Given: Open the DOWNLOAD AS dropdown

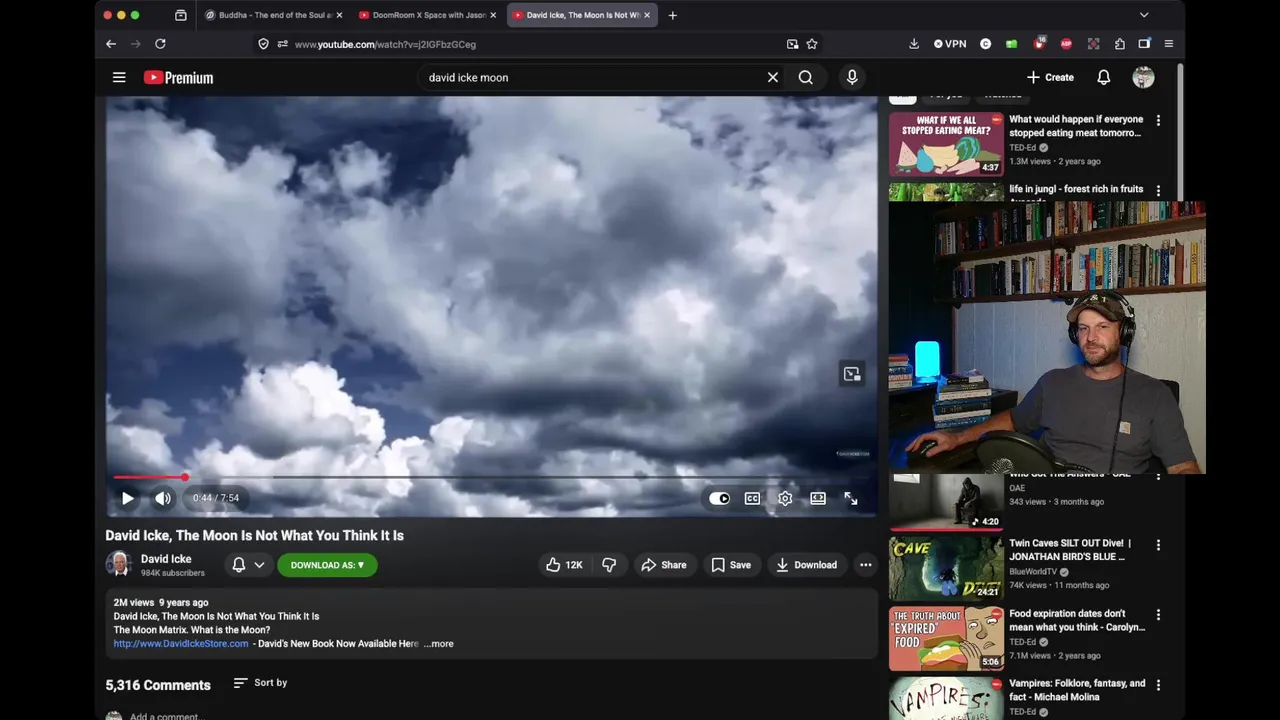Looking at the screenshot, I should pyautogui.click(x=327, y=565).
